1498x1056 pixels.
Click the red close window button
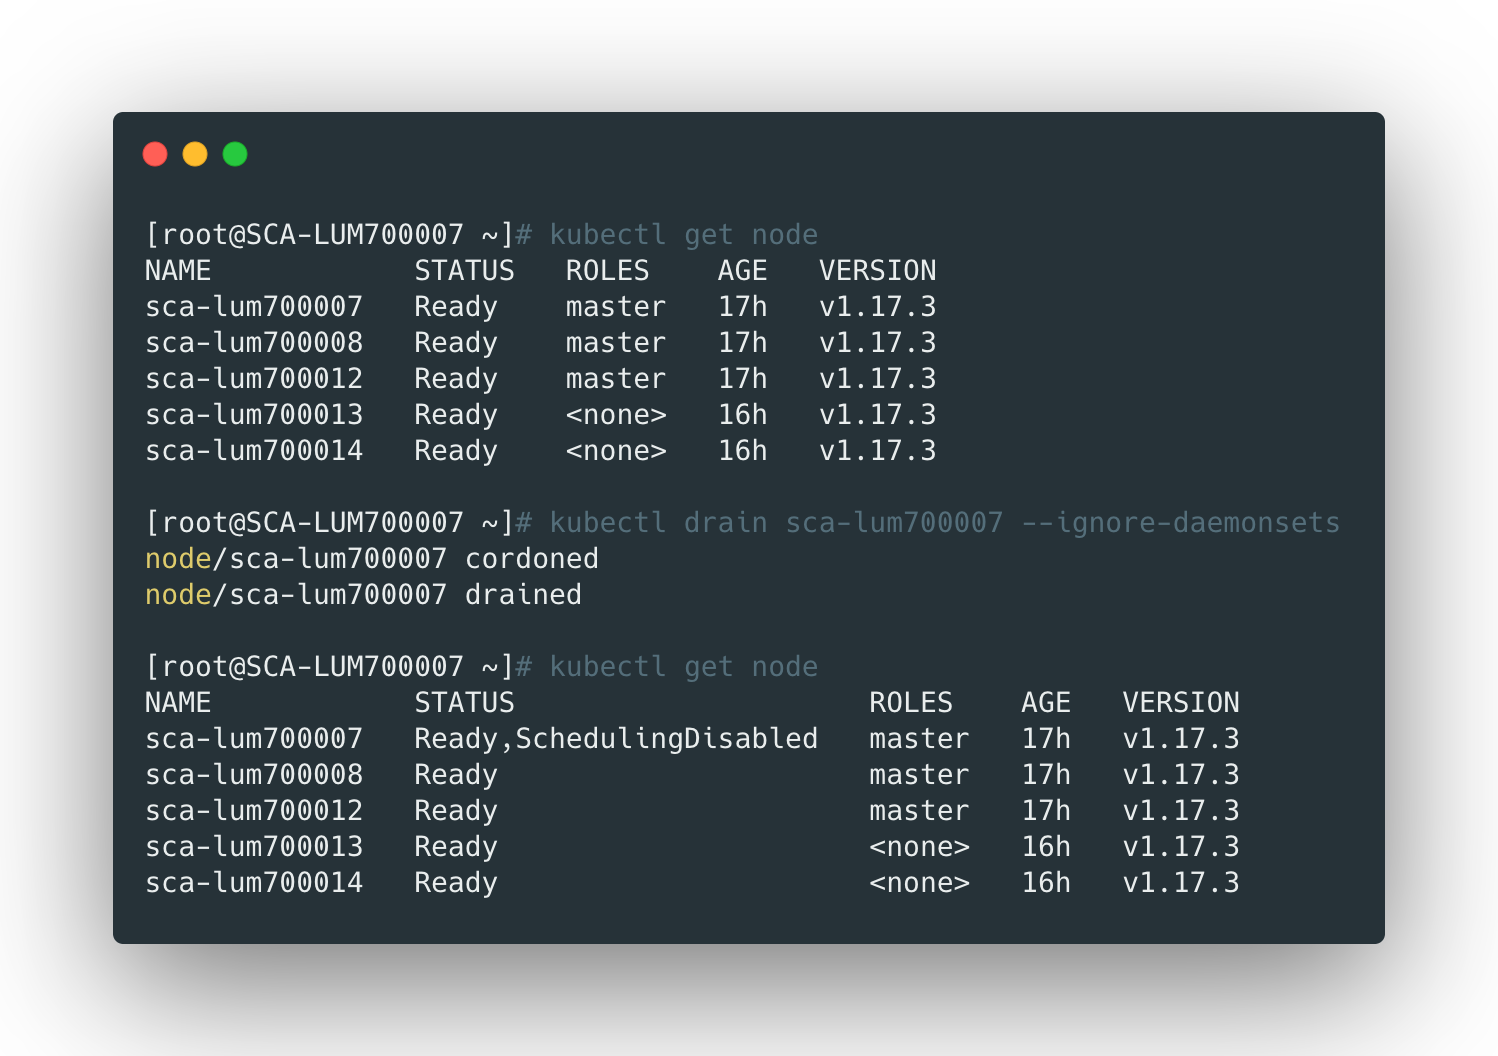click(x=155, y=154)
